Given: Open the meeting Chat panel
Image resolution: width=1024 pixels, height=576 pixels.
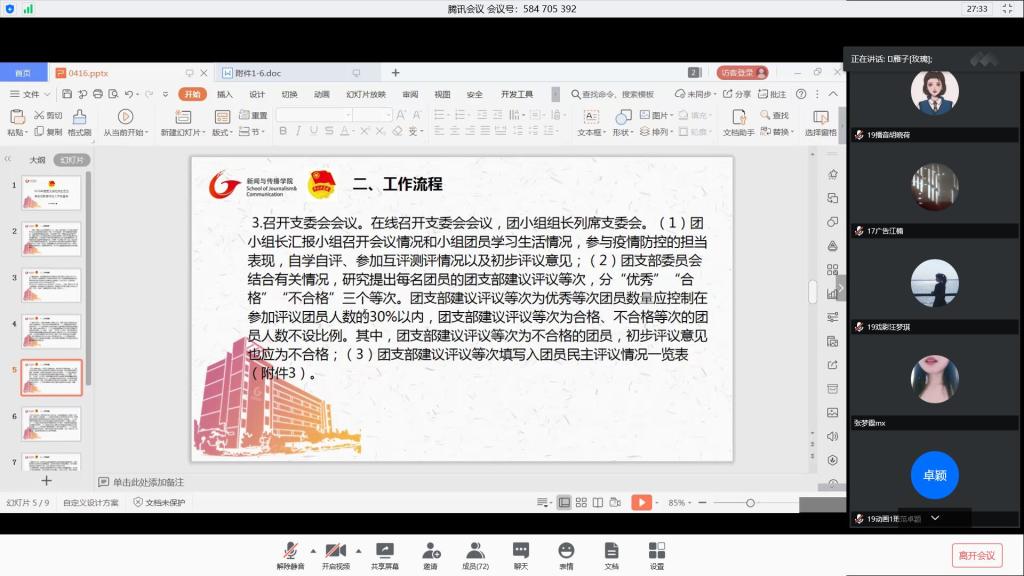Looking at the screenshot, I should click(520, 552).
